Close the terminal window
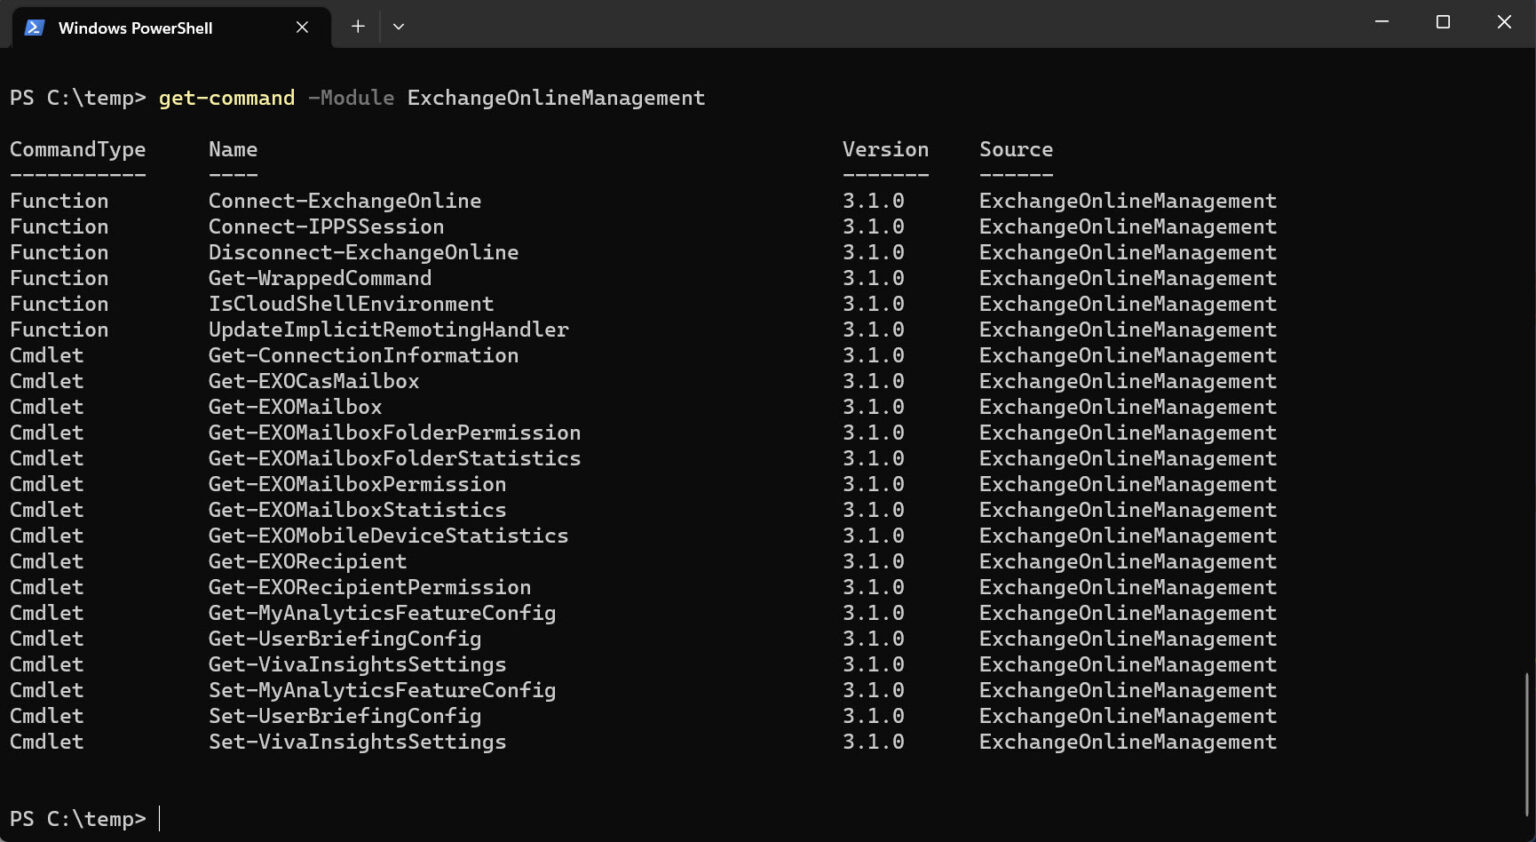The height and width of the screenshot is (842, 1536). (x=1504, y=22)
